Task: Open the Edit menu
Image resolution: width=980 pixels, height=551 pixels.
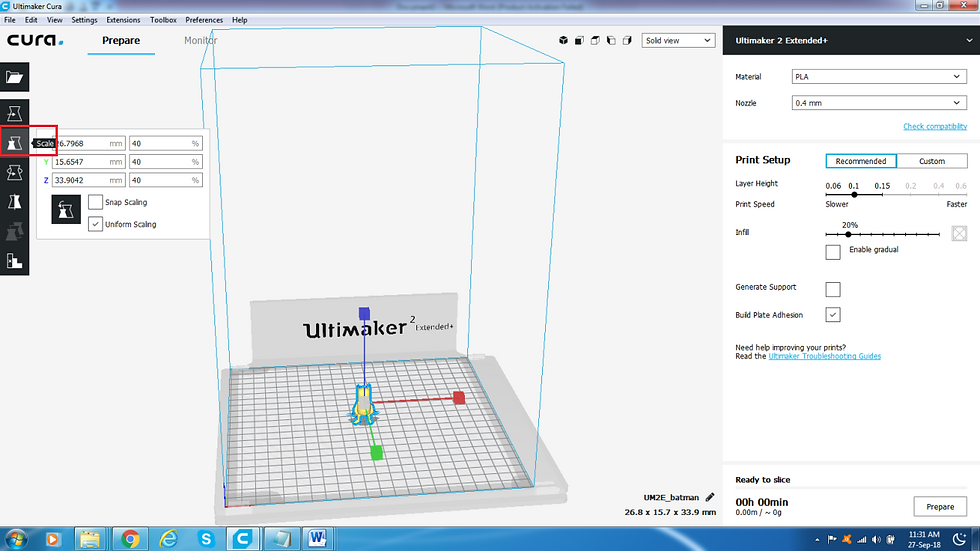Action: tap(31, 20)
